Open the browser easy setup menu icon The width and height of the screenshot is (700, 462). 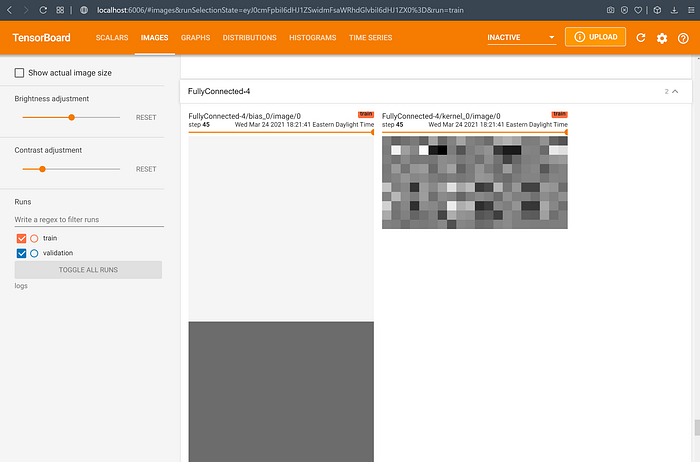click(691, 10)
